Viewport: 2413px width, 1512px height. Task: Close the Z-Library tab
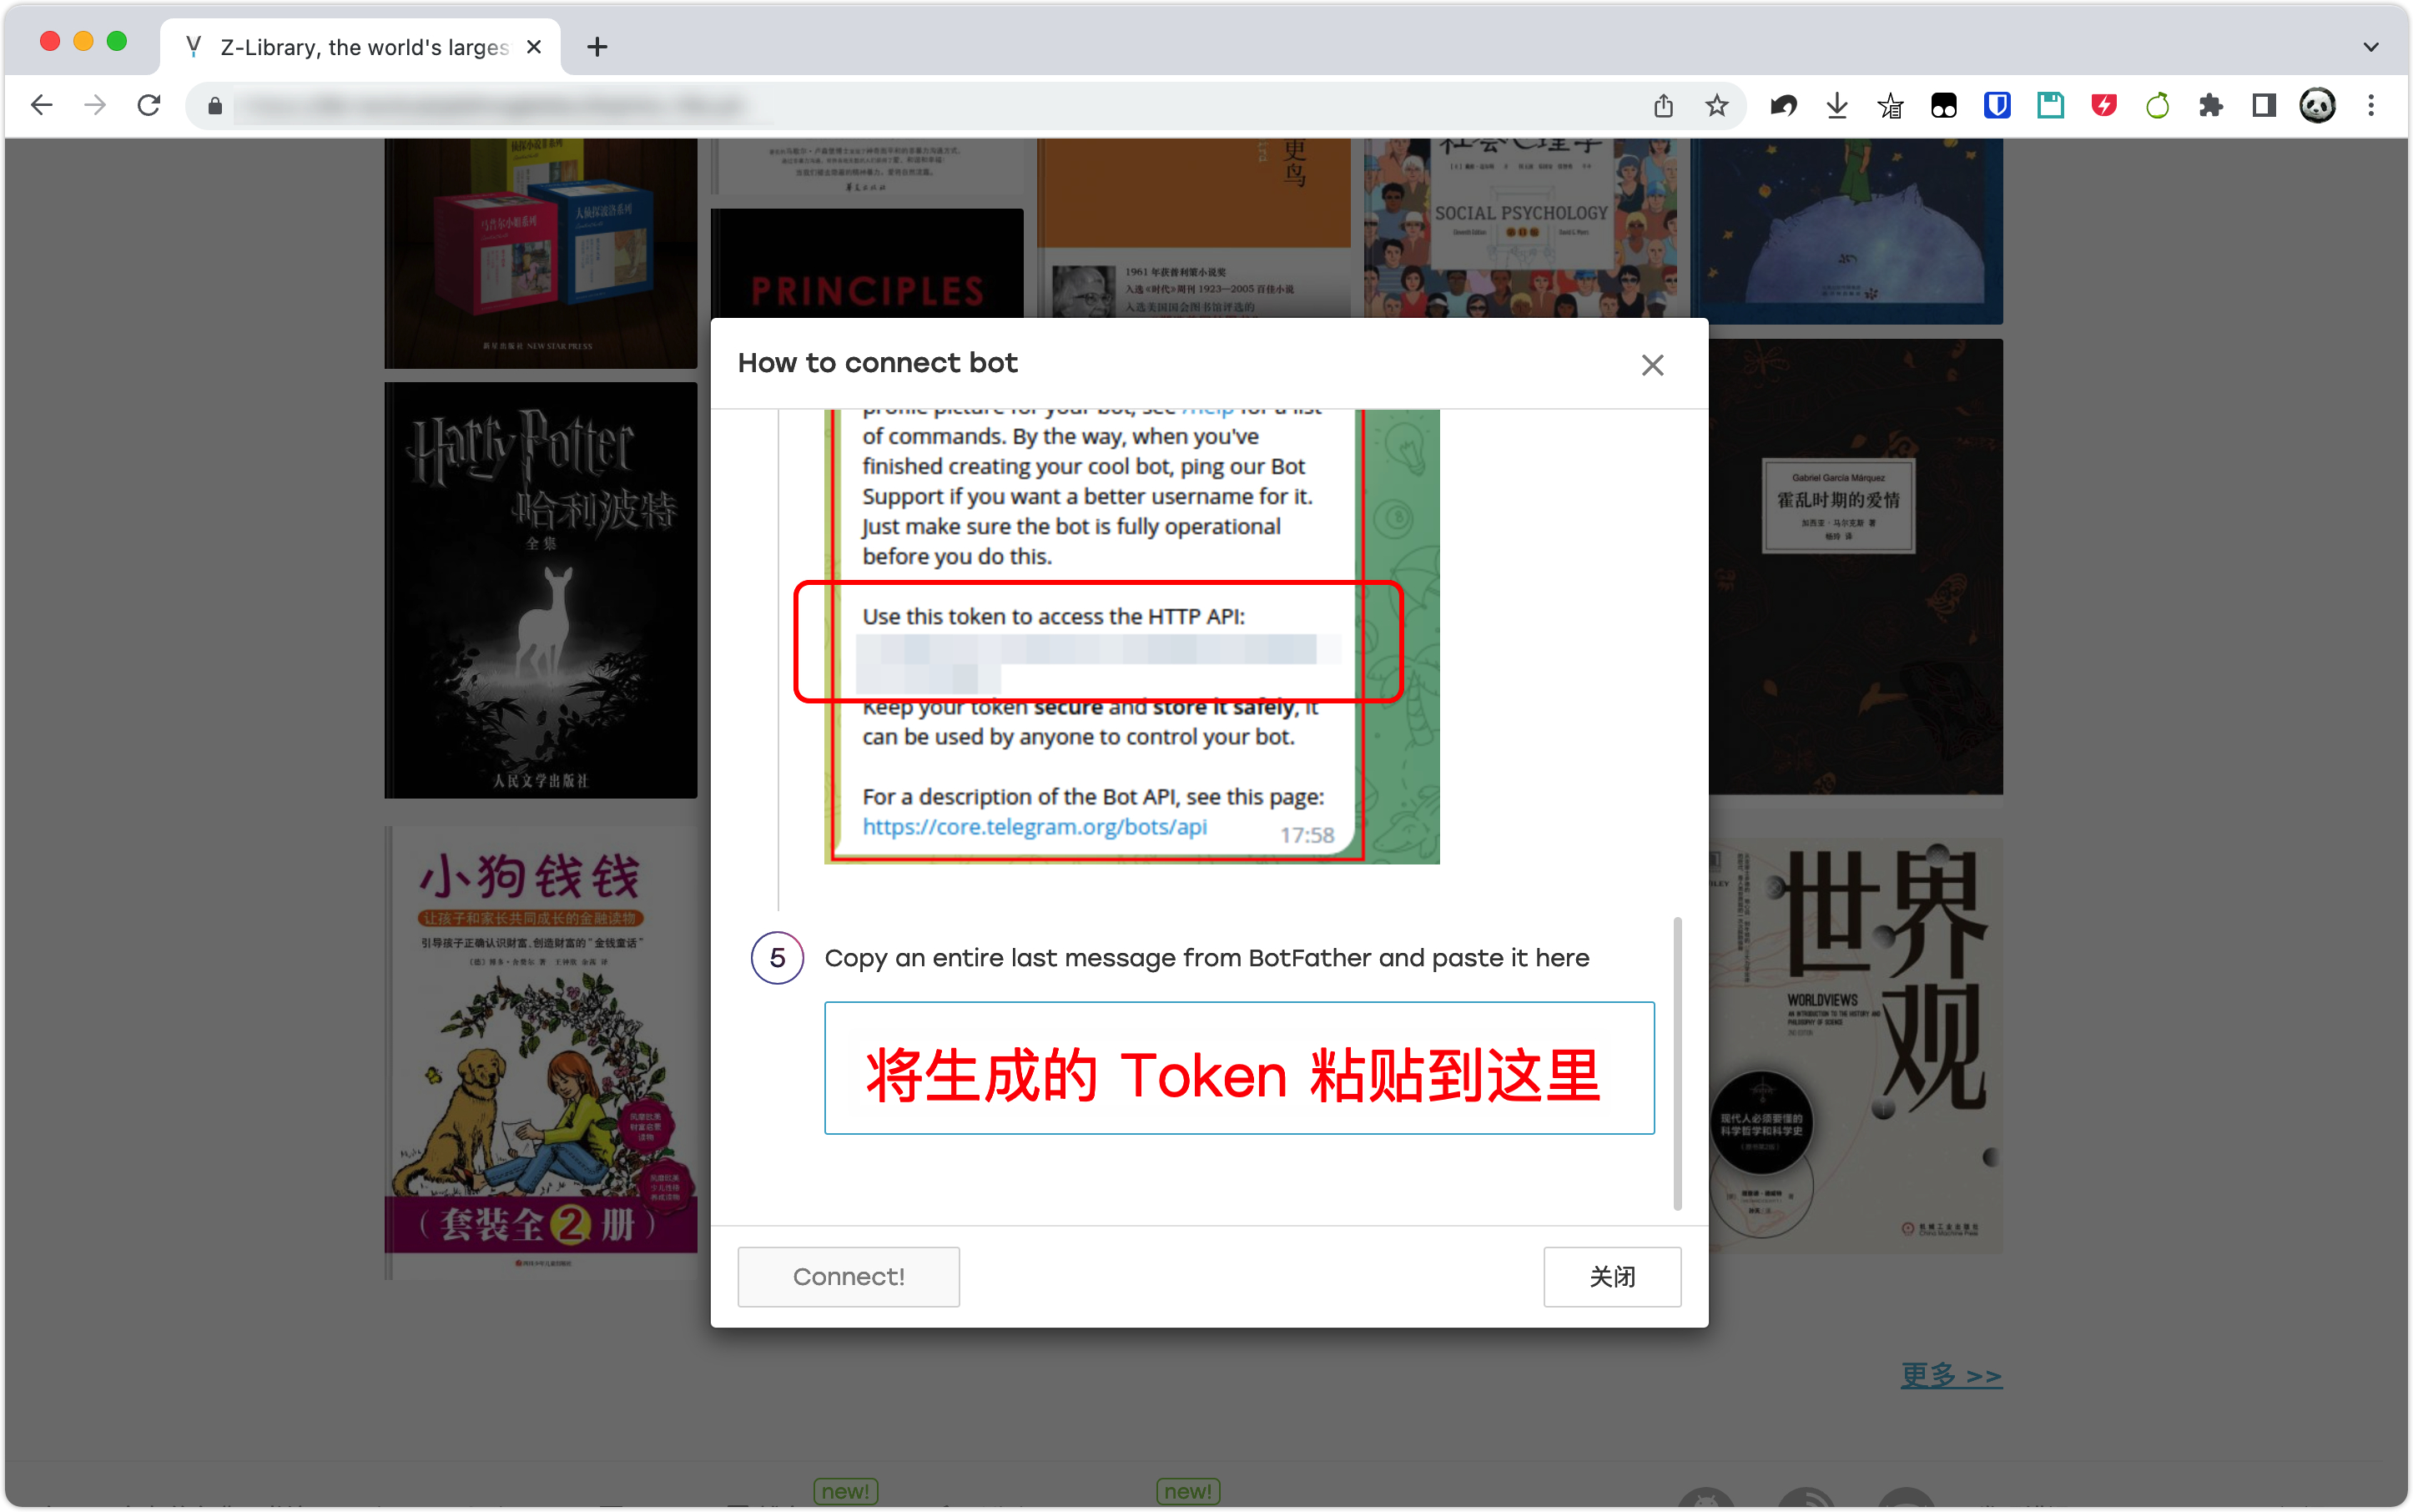pos(534,47)
